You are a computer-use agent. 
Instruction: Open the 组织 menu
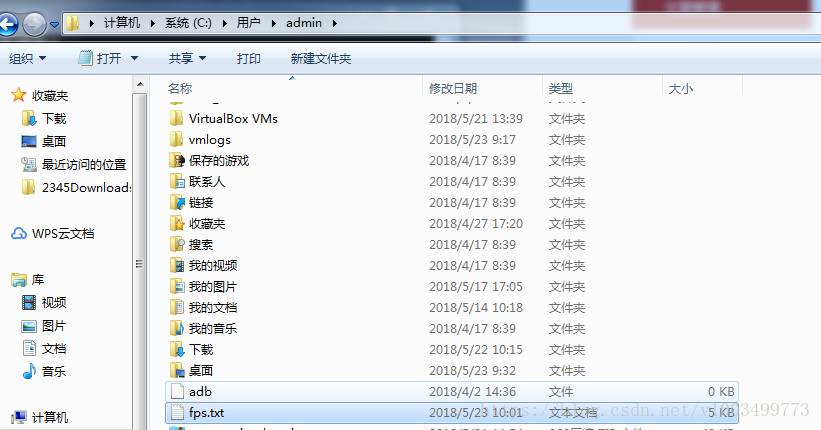27,59
